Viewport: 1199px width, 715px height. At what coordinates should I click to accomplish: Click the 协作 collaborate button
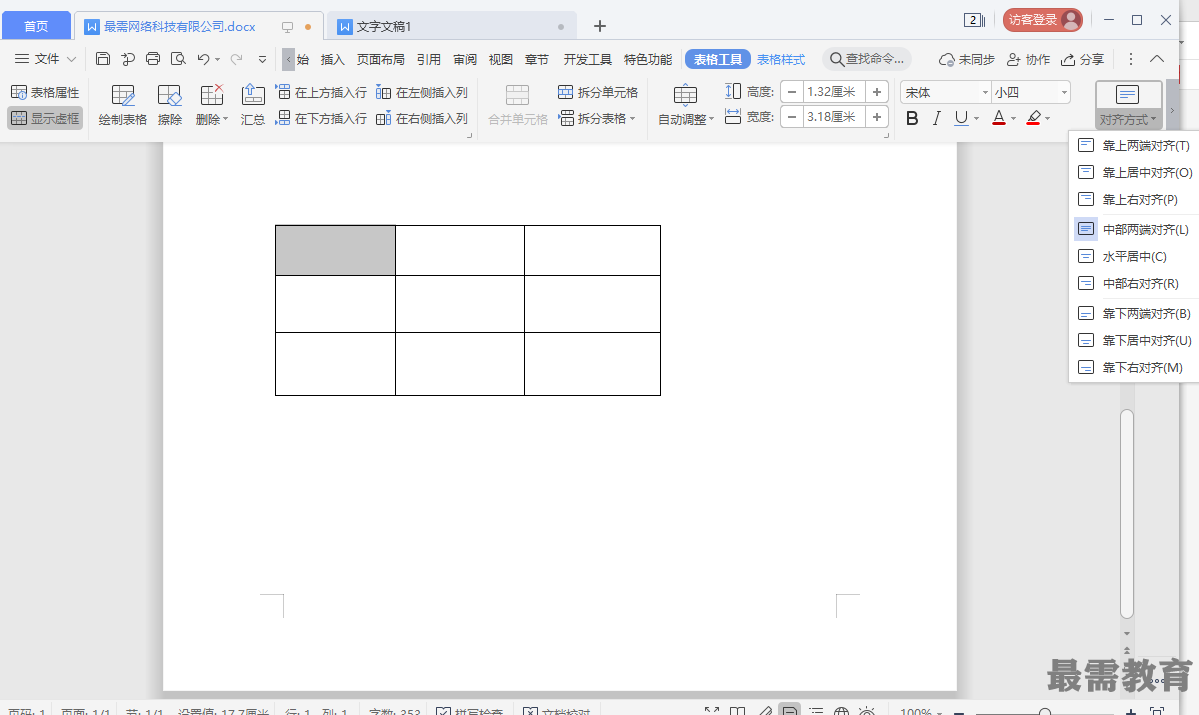click(1028, 59)
